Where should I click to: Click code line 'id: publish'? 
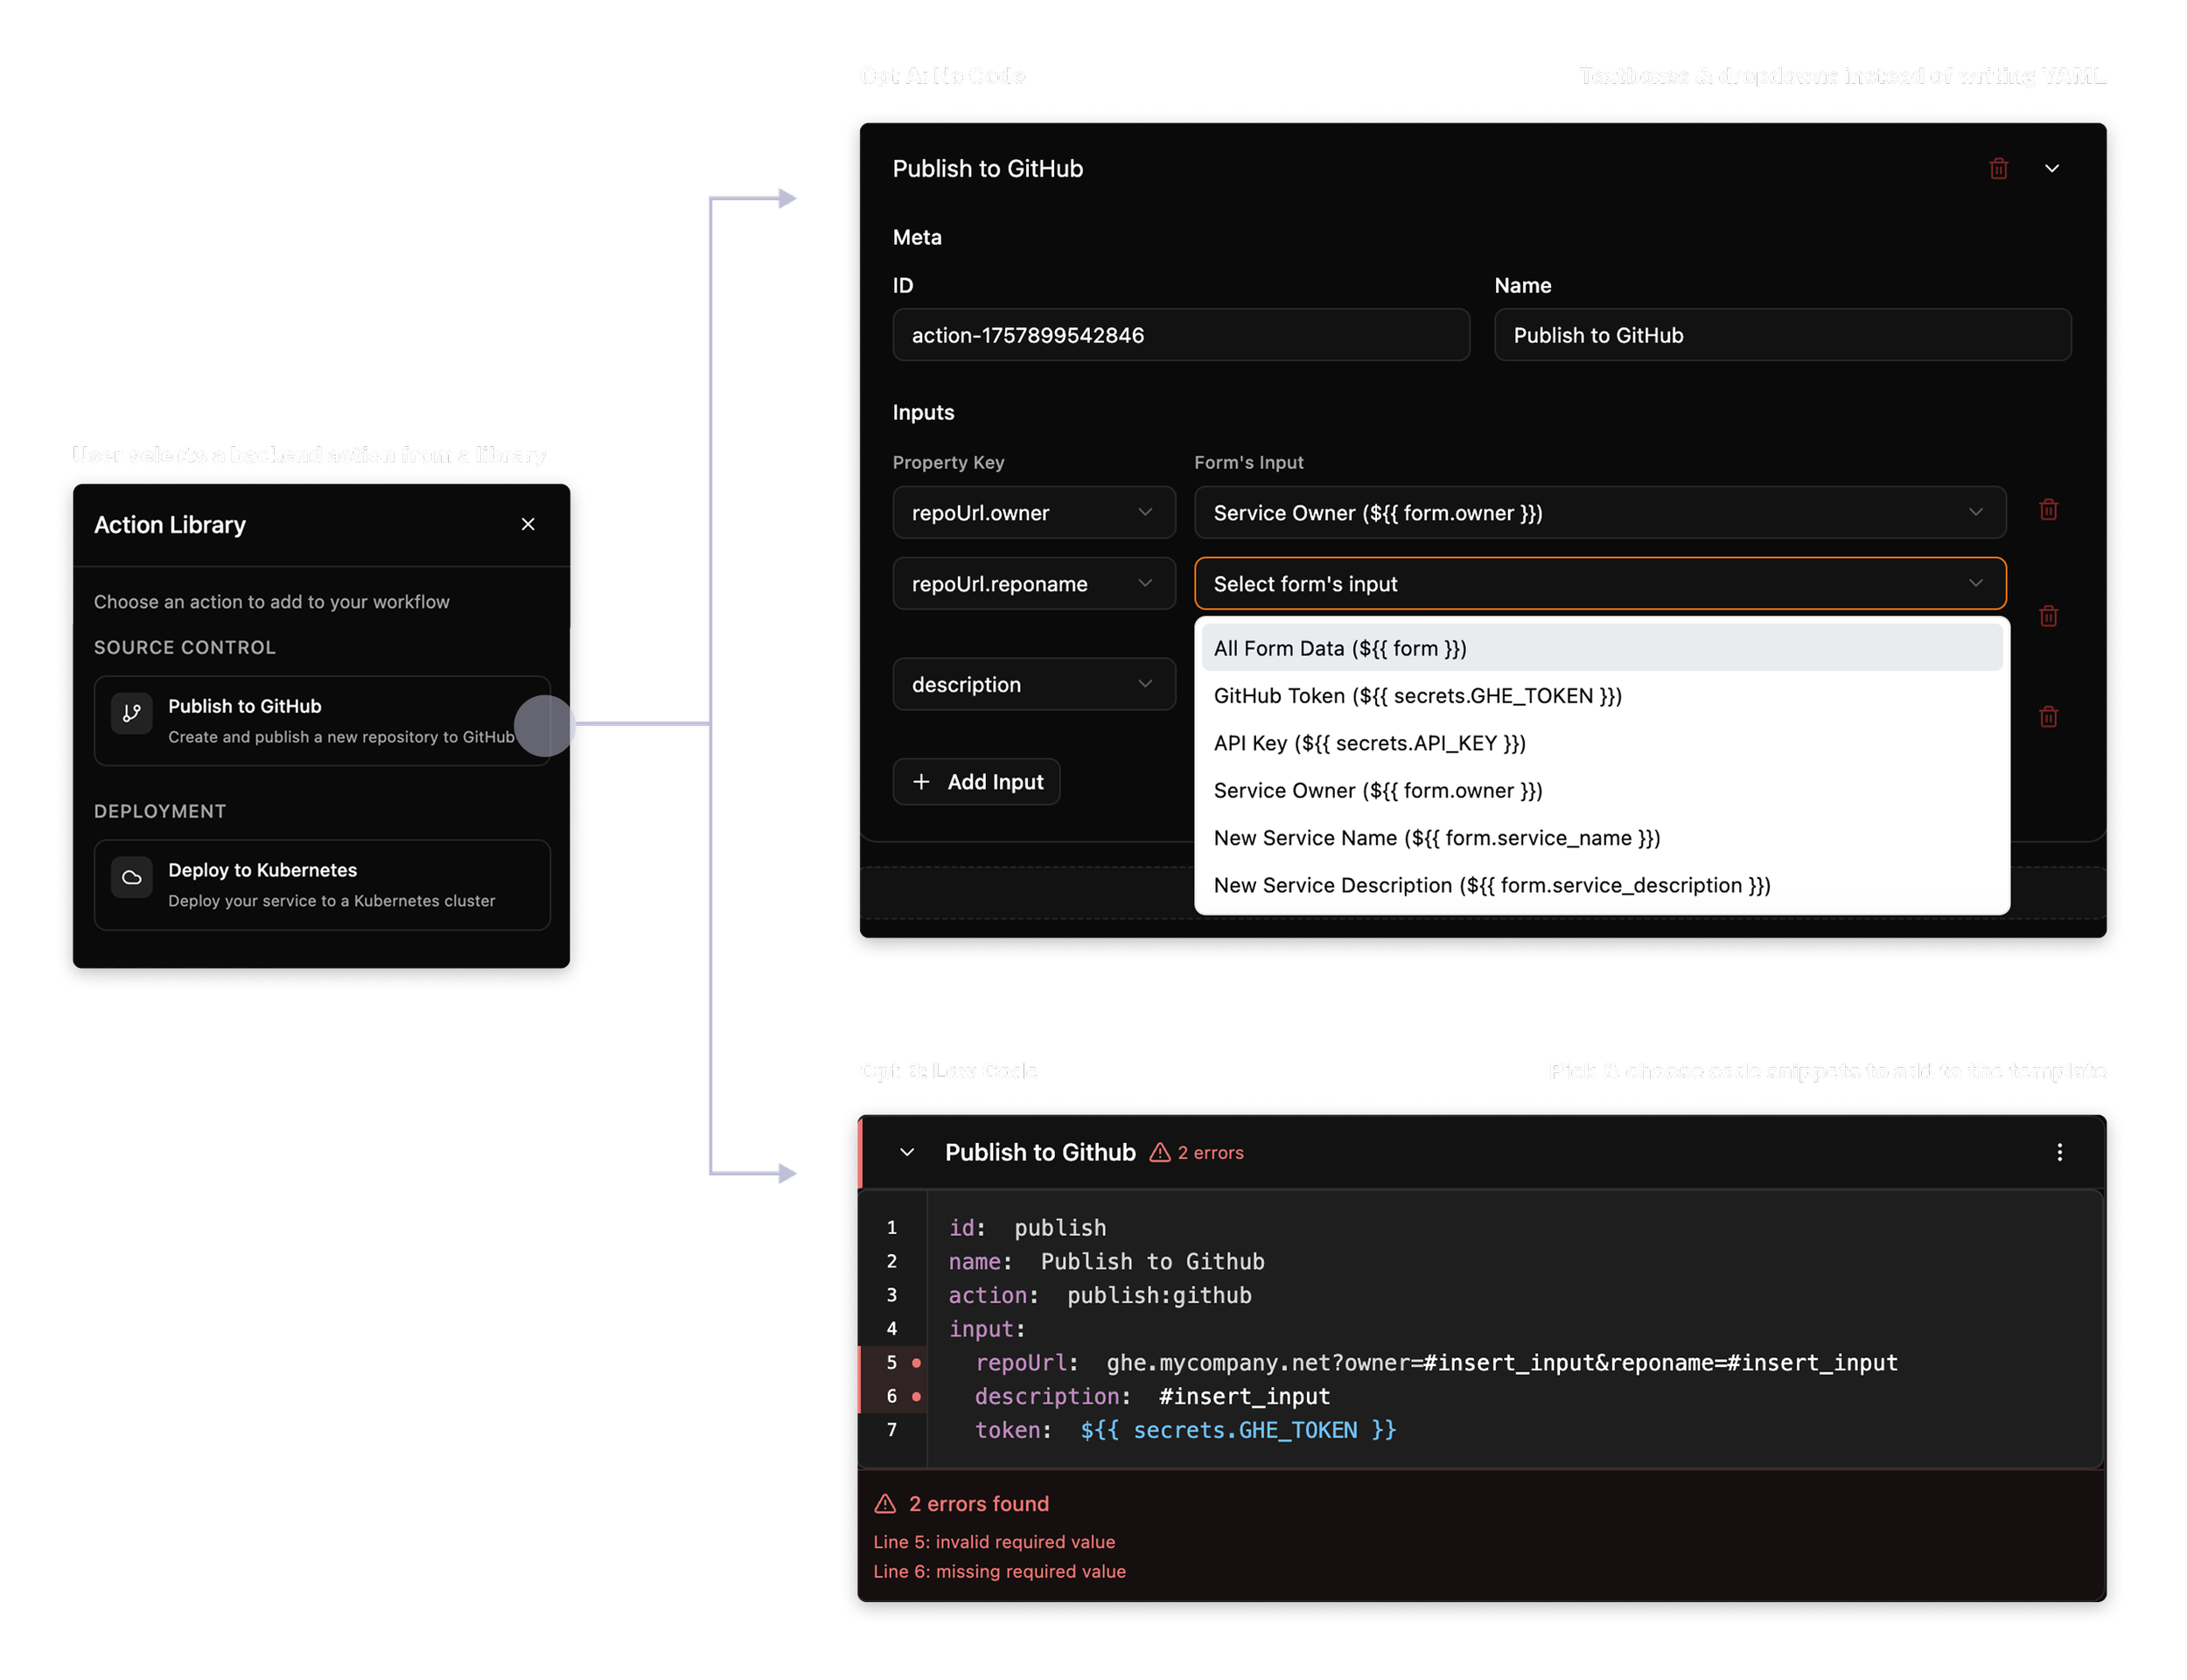pos(1027,1227)
